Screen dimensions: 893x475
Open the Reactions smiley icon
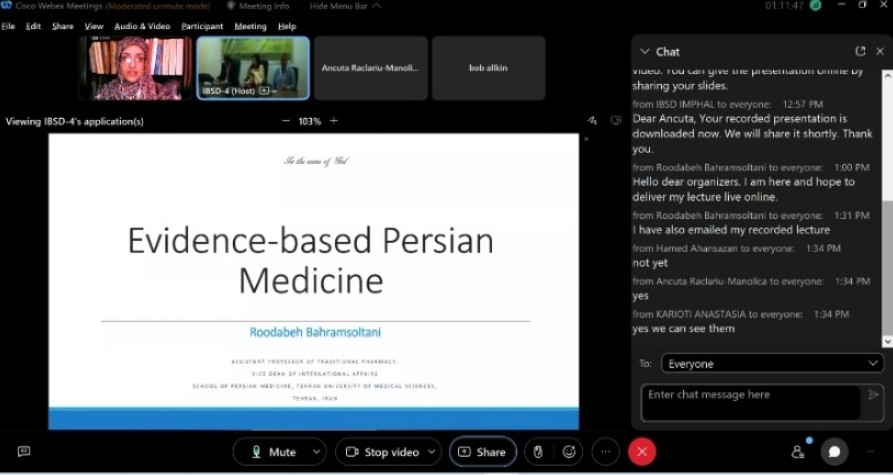570,452
